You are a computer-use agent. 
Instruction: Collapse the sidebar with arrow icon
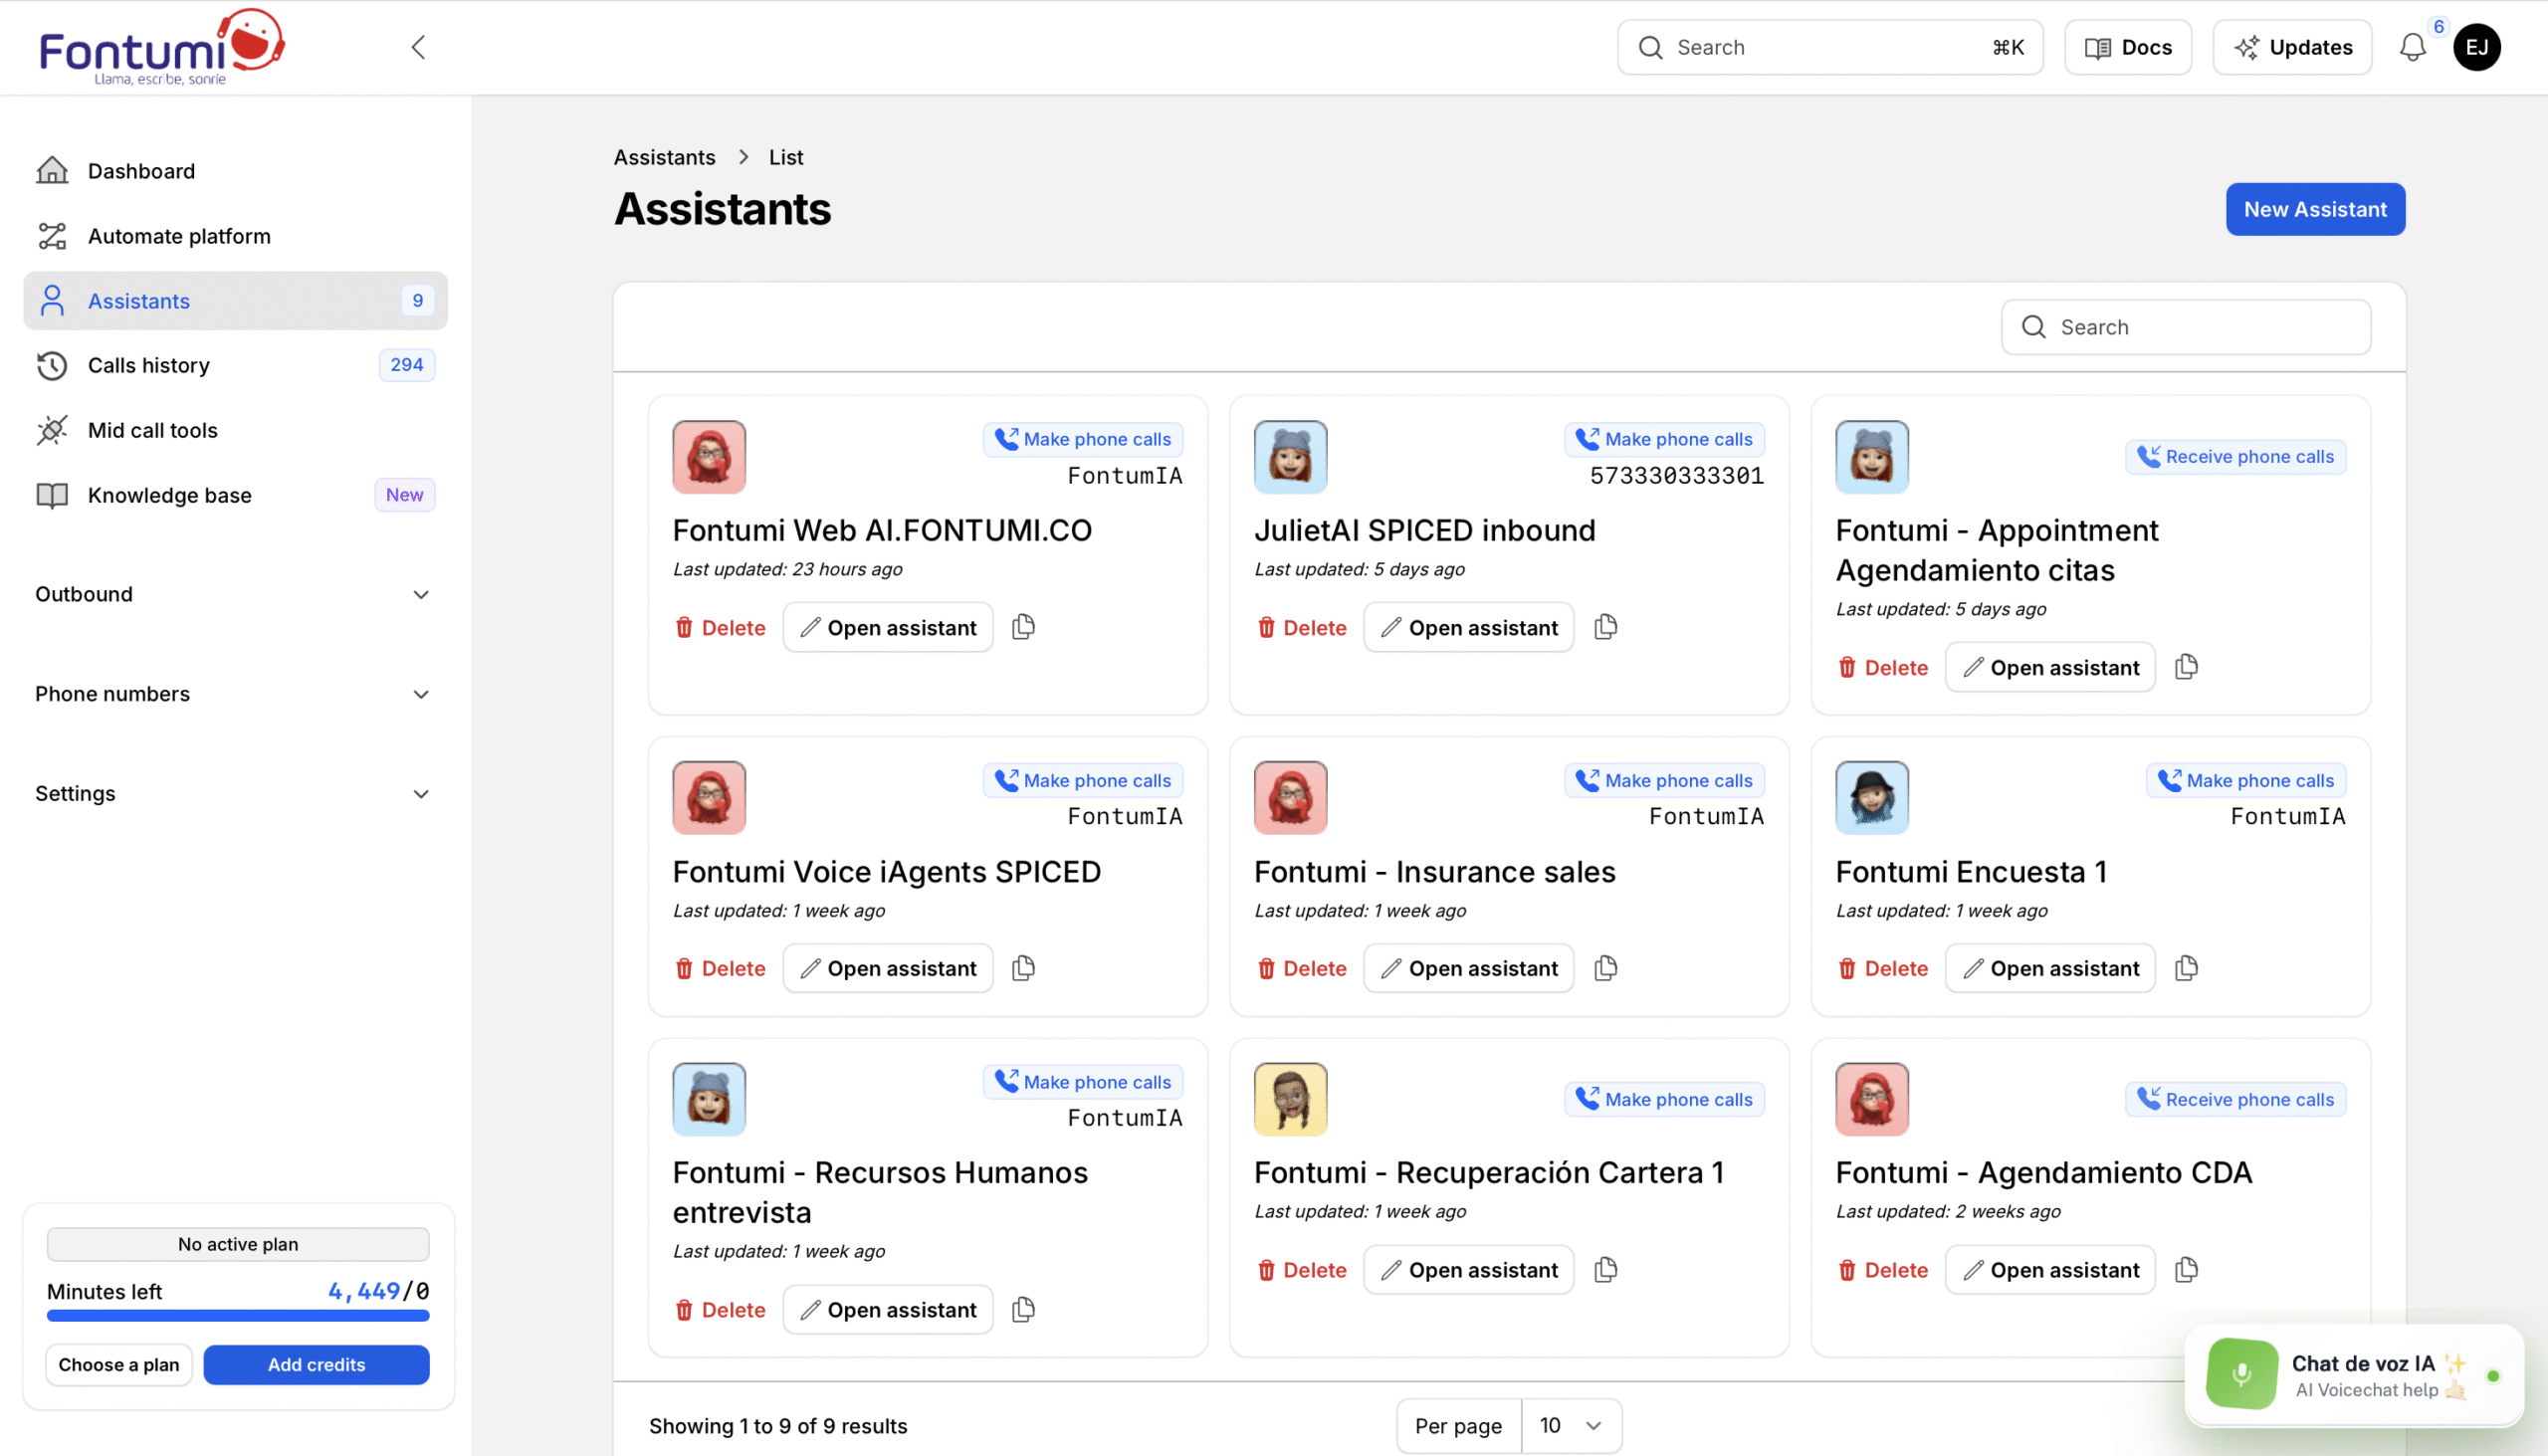pyautogui.click(x=418, y=47)
